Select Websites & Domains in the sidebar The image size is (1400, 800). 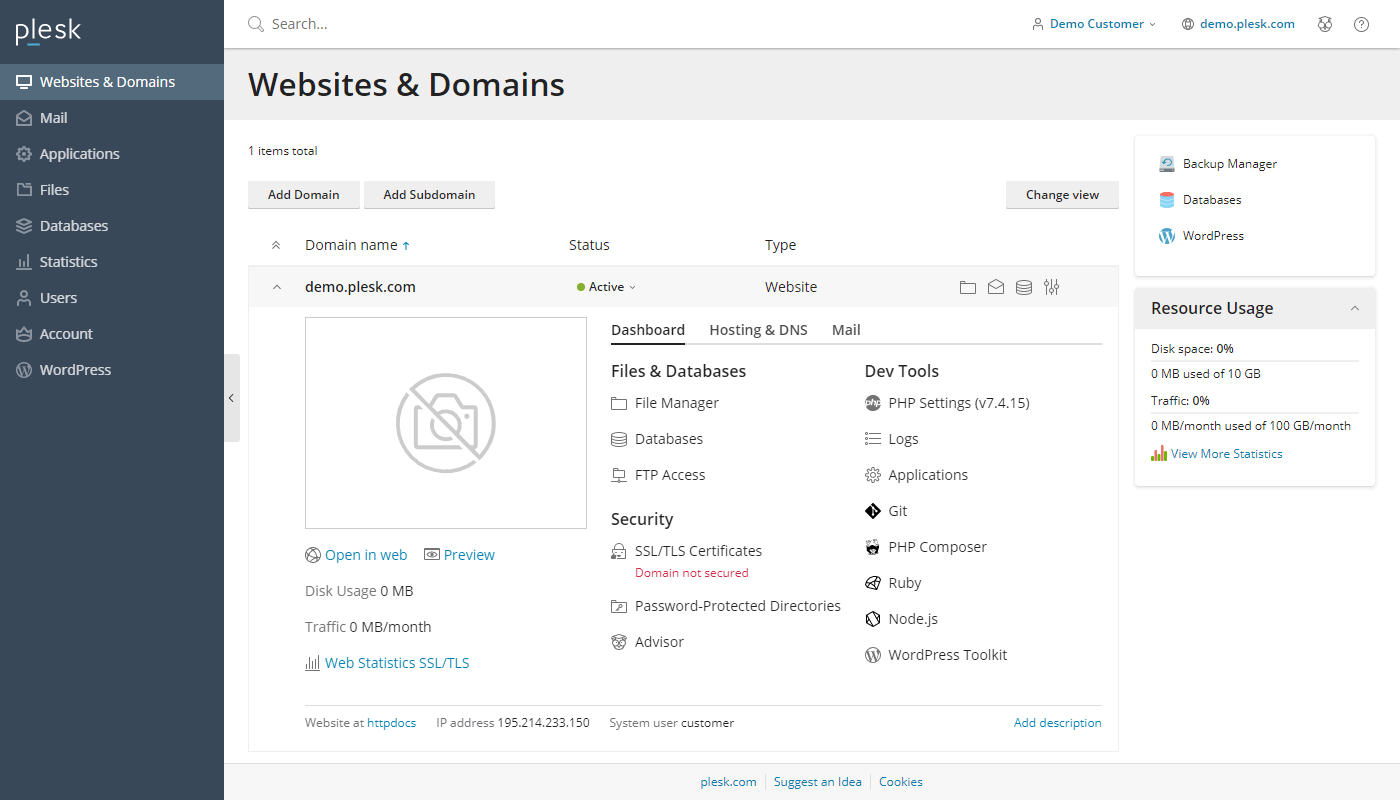[x=112, y=82]
